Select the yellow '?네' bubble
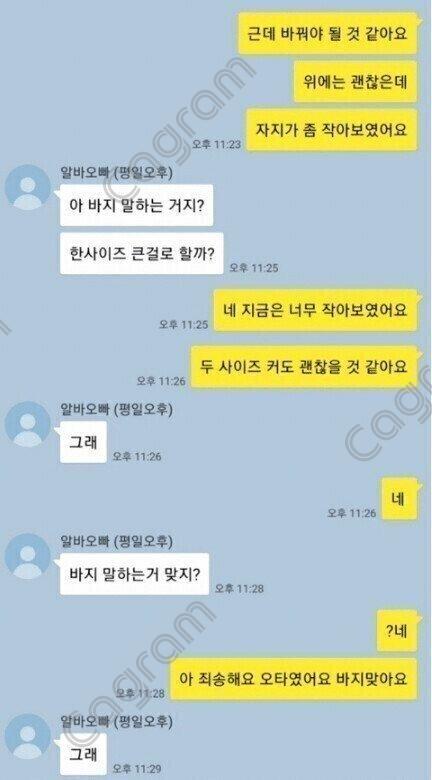This screenshot has height=780, width=432. coord(397,631)
